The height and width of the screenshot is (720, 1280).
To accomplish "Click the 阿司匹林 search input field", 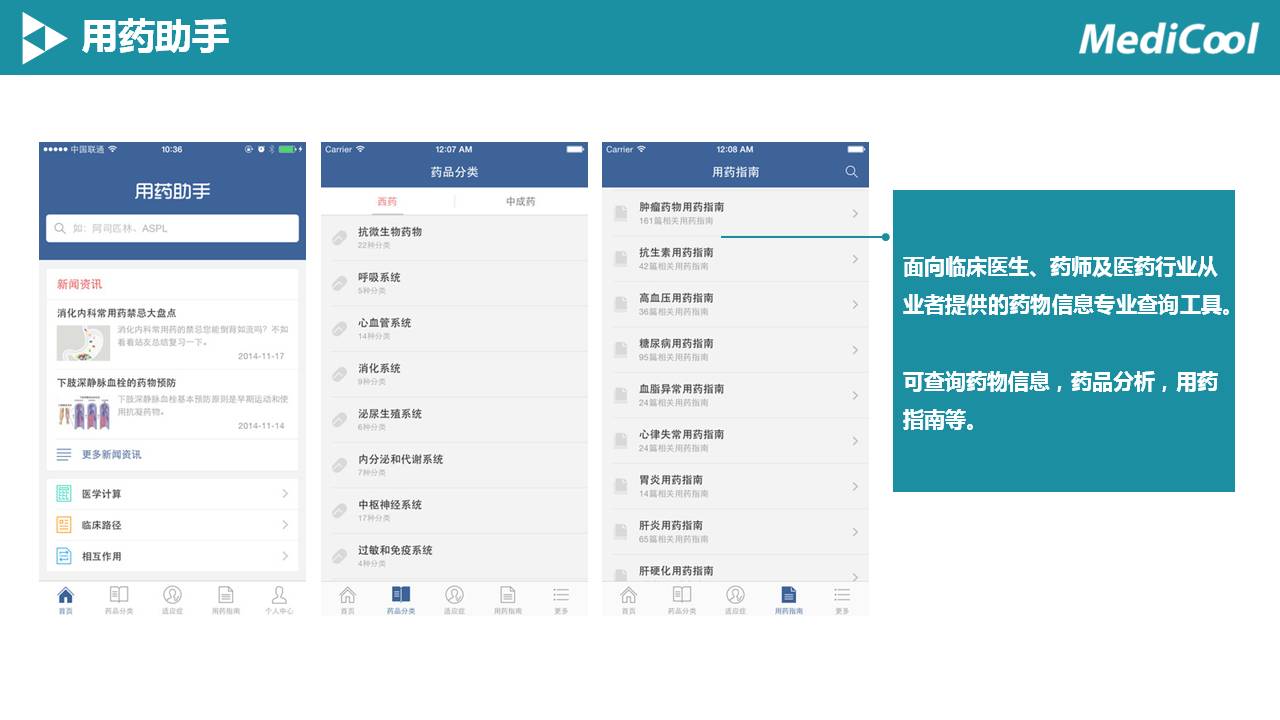I will point(172,228).
